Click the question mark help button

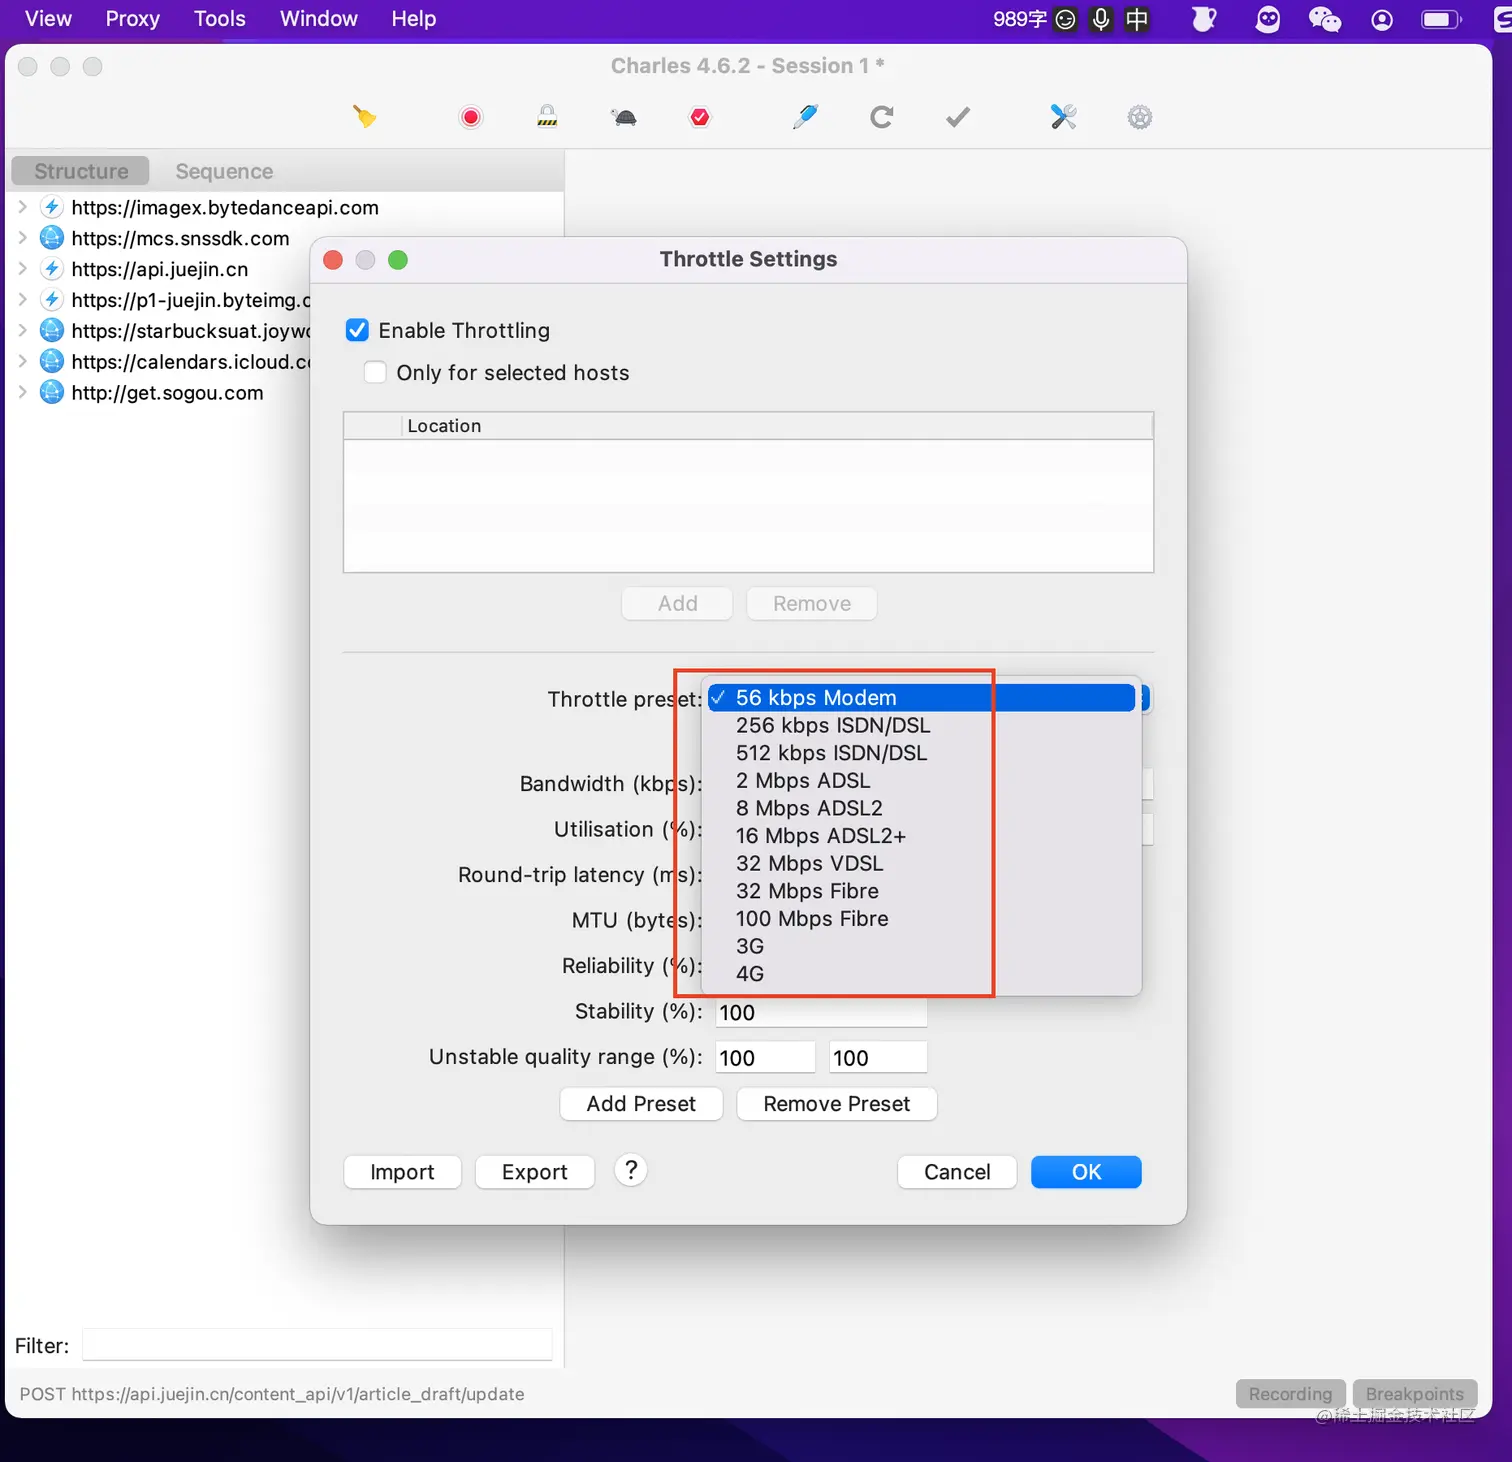(x=631, y=1170)
